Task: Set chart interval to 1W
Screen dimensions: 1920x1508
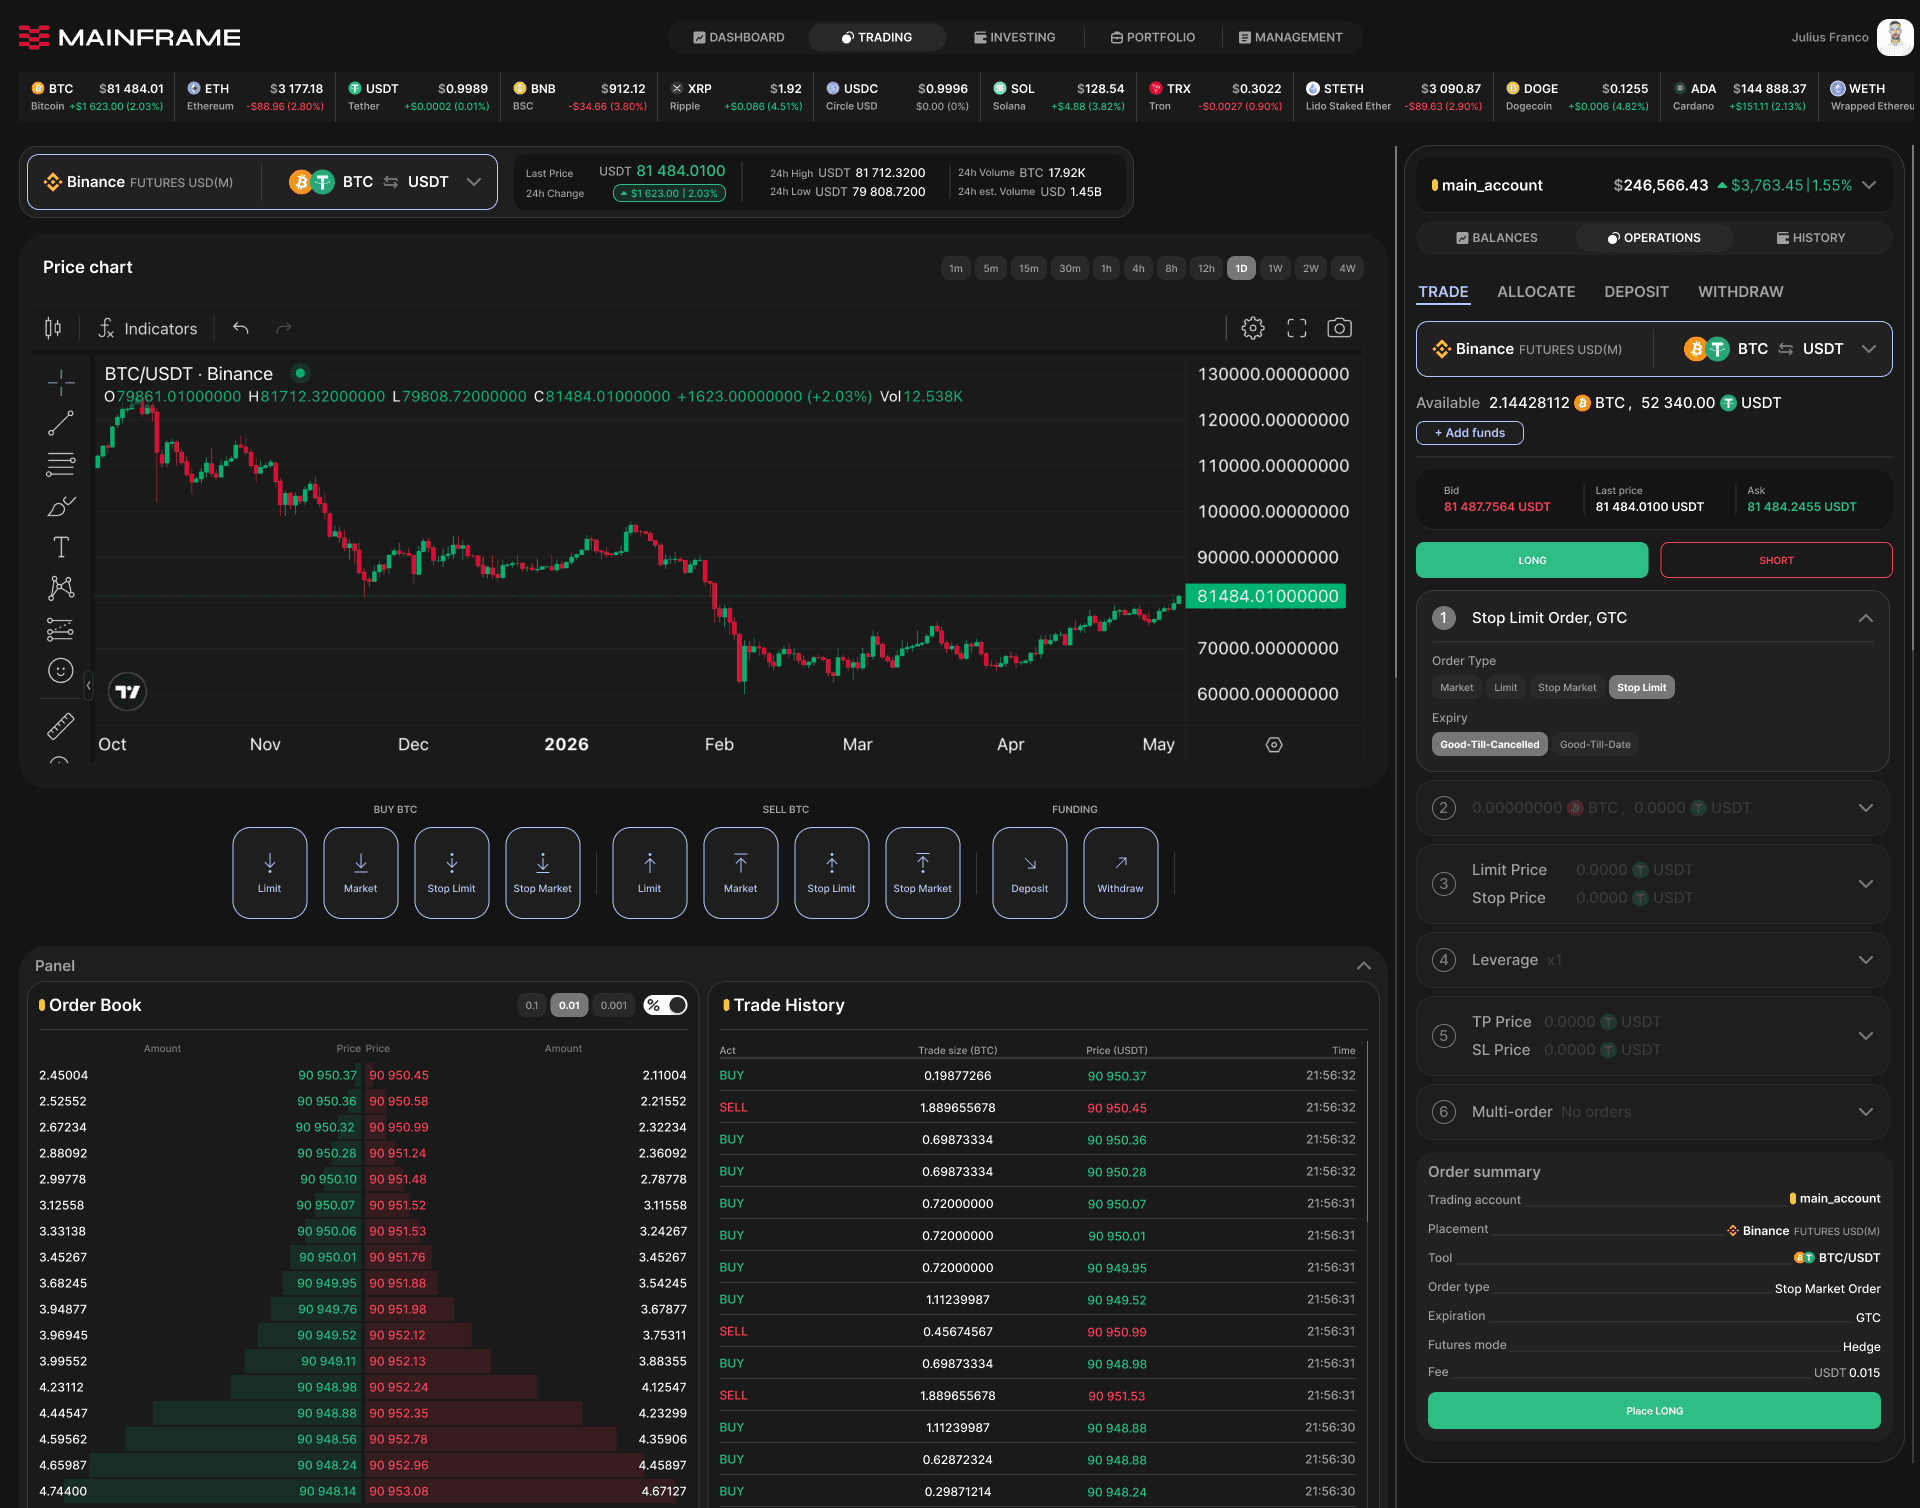Action: coord(1275,268)
